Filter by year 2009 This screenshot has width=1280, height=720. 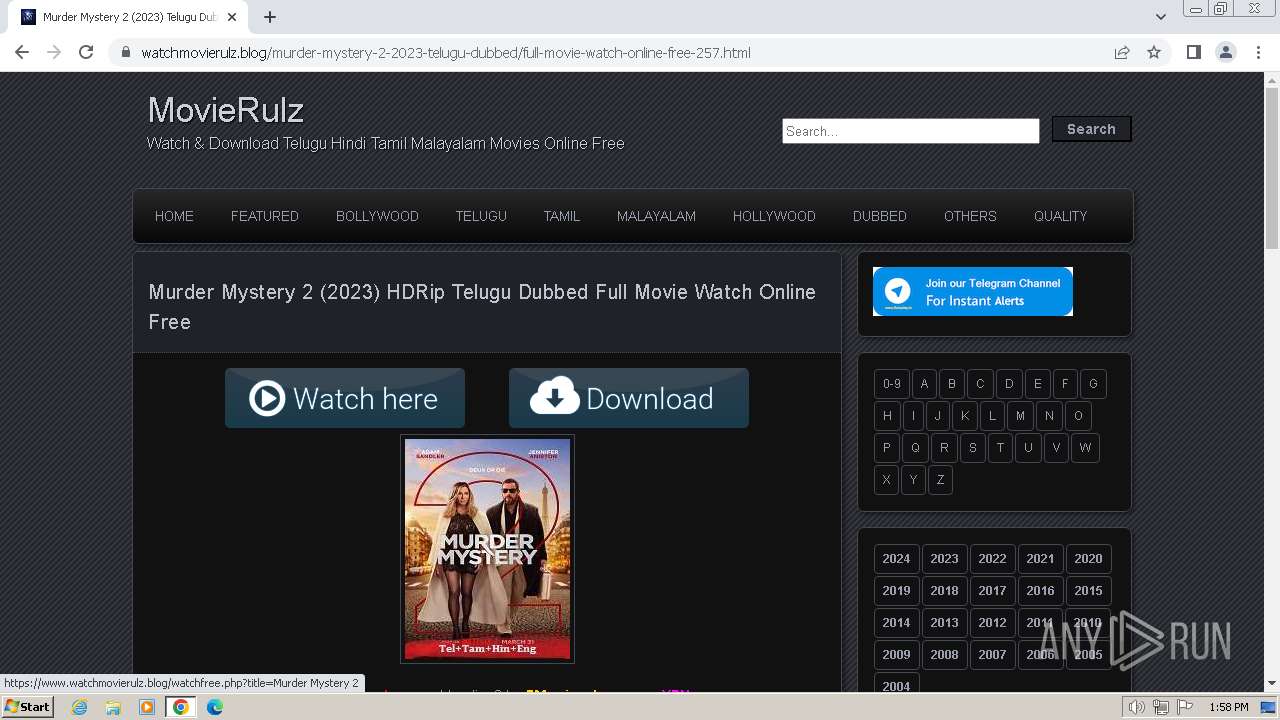(896, 655)
